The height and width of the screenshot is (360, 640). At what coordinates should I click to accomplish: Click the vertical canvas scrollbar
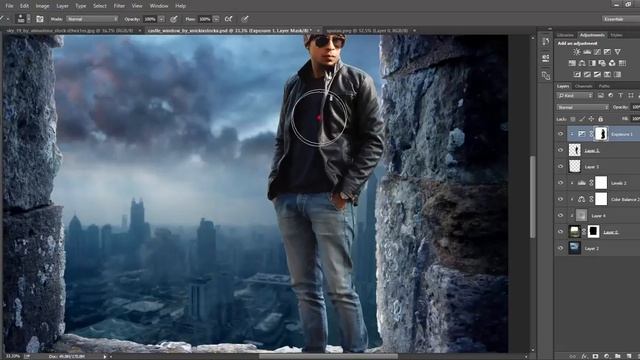coord(533,197)
